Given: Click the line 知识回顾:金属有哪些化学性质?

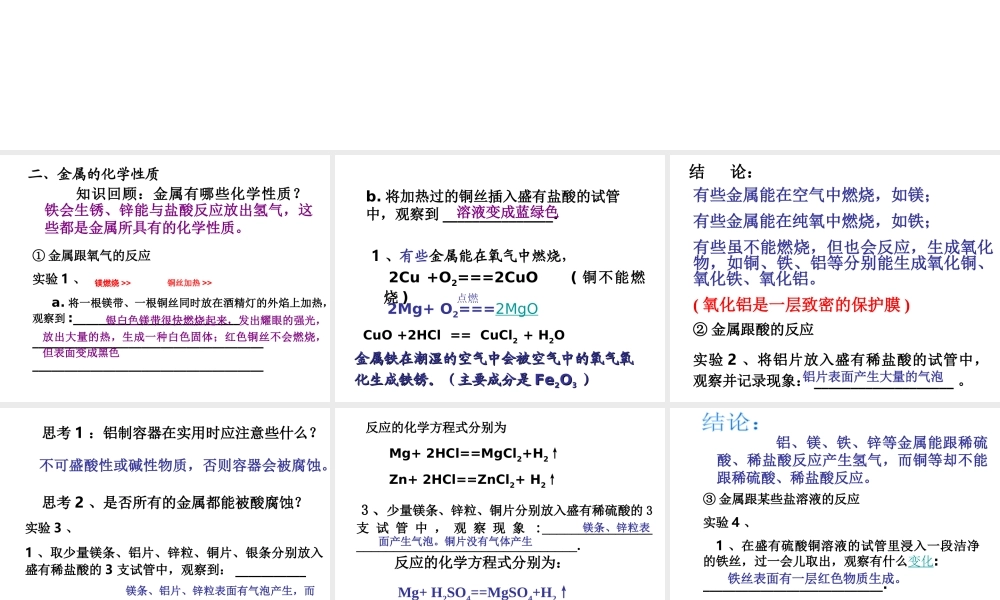Looking at the screenshot, I should (188, 193).
